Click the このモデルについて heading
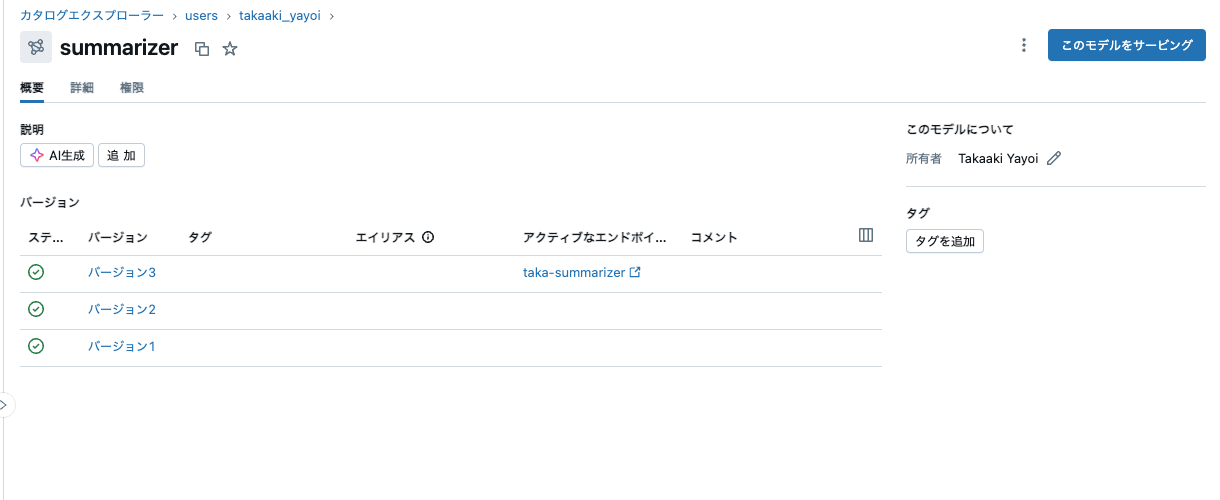The width and height of the screenshot is (1220, 500). click(960, 129)
